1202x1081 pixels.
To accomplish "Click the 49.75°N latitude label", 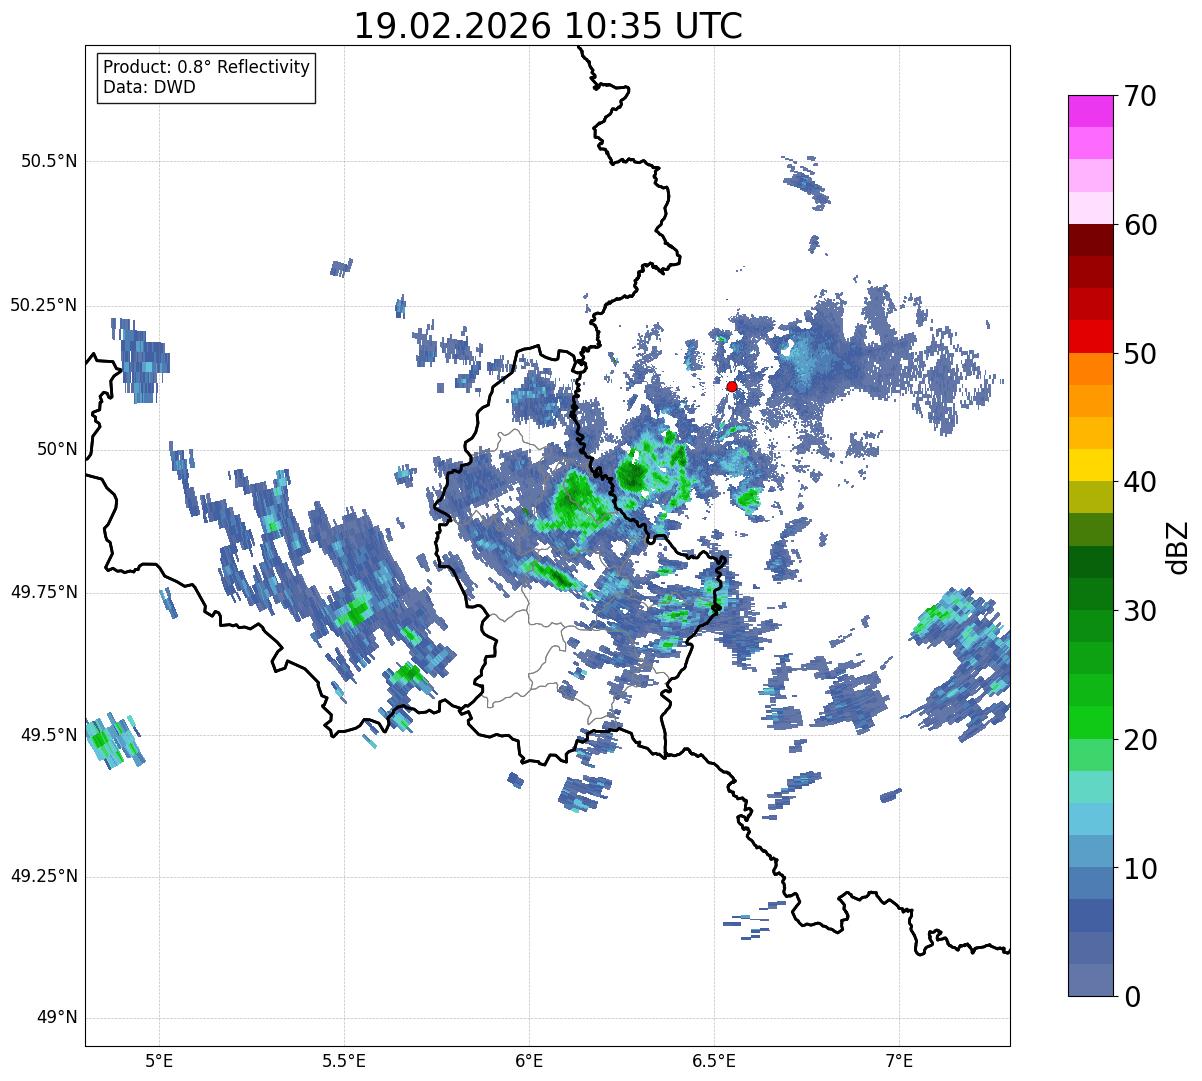I will (43, 592).
